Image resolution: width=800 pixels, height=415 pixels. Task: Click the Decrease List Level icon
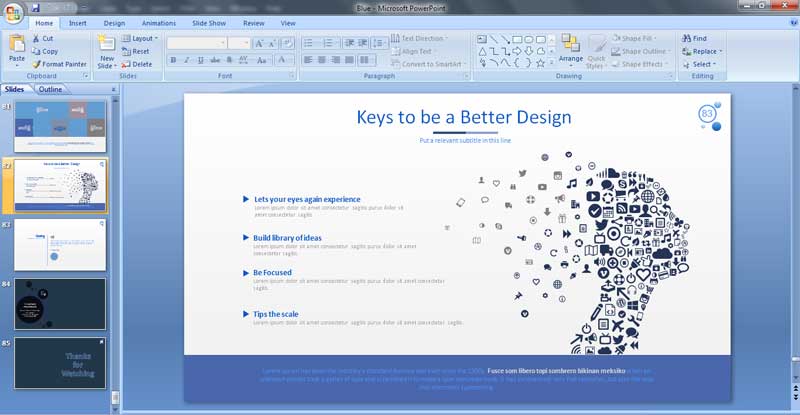click(x=349, y=43)
